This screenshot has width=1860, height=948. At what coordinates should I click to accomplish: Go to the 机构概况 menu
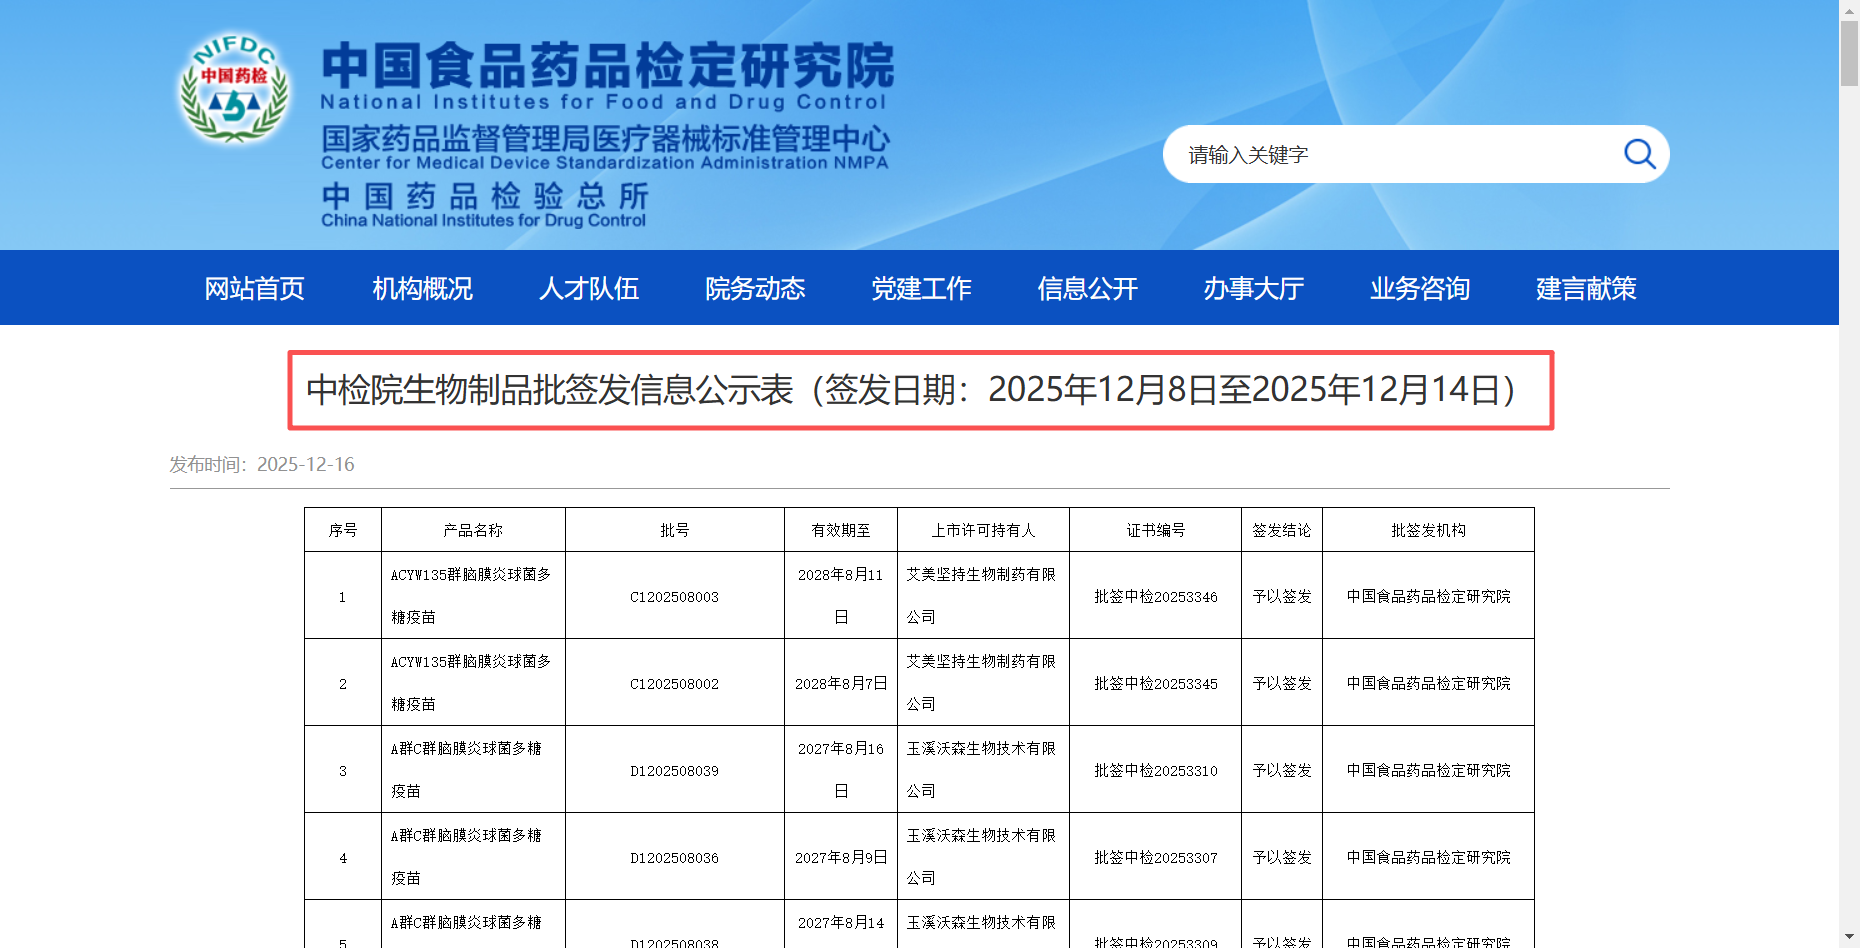click(422, 288)
